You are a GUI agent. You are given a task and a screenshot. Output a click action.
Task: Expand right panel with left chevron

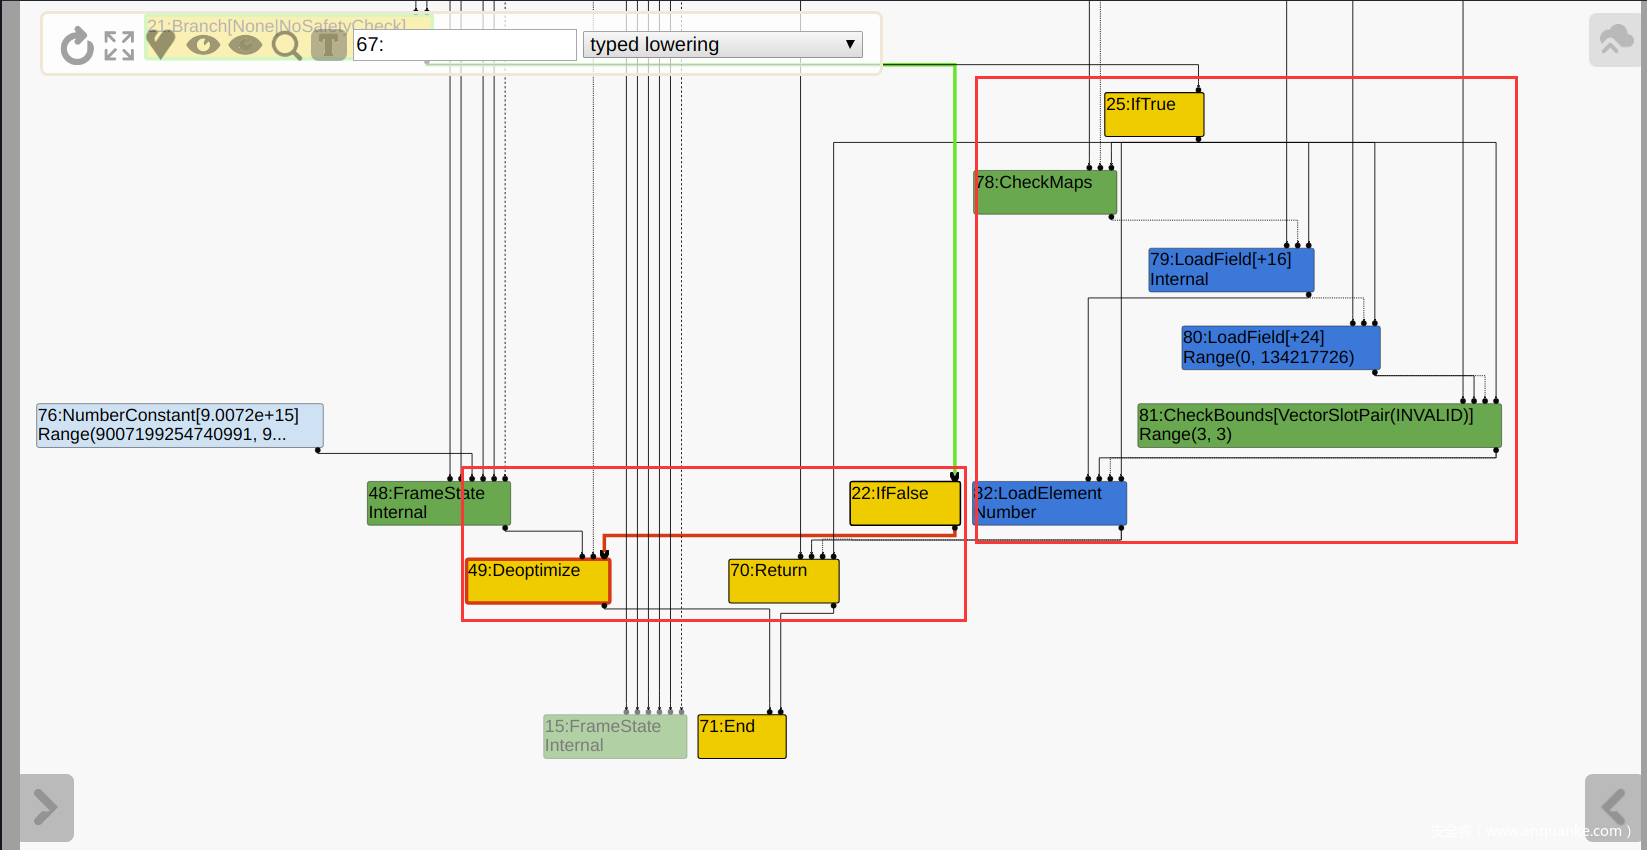[x=1612, y=807]
